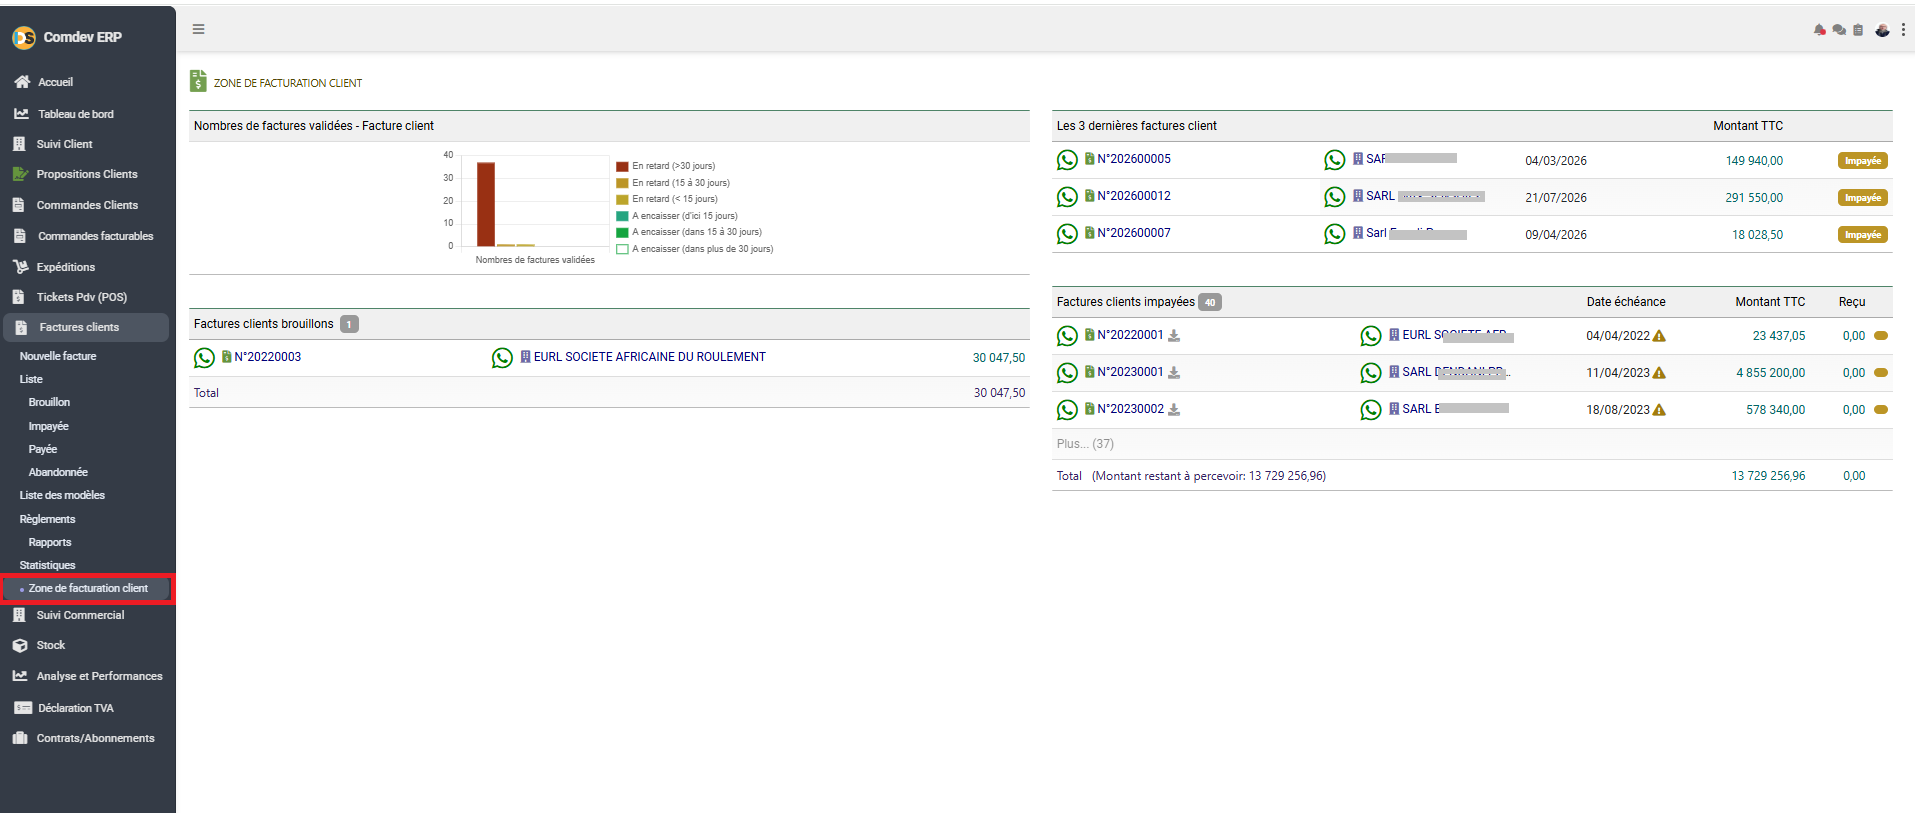Click WhatsApp icon beside the SAF customer
The image size is (1915, 813).
click(x=1334, y=160)
